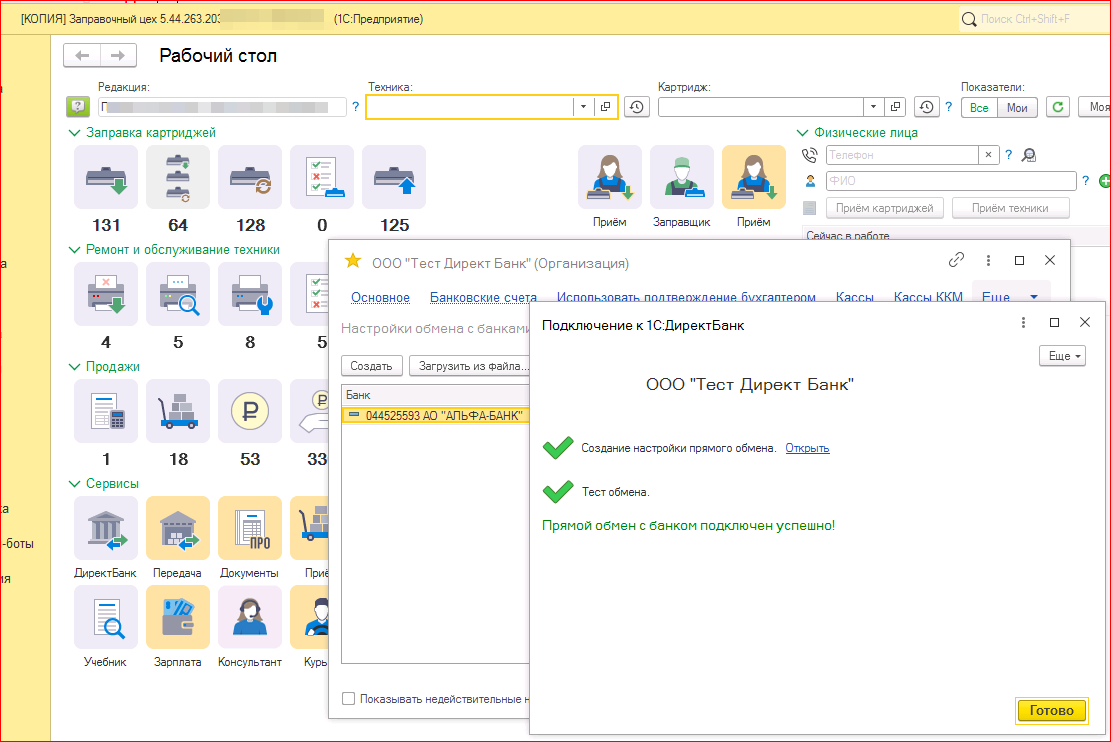Open Еще dropdown in DirectBank dialog
1111x742 pixels.
(x=1063, y=356)
